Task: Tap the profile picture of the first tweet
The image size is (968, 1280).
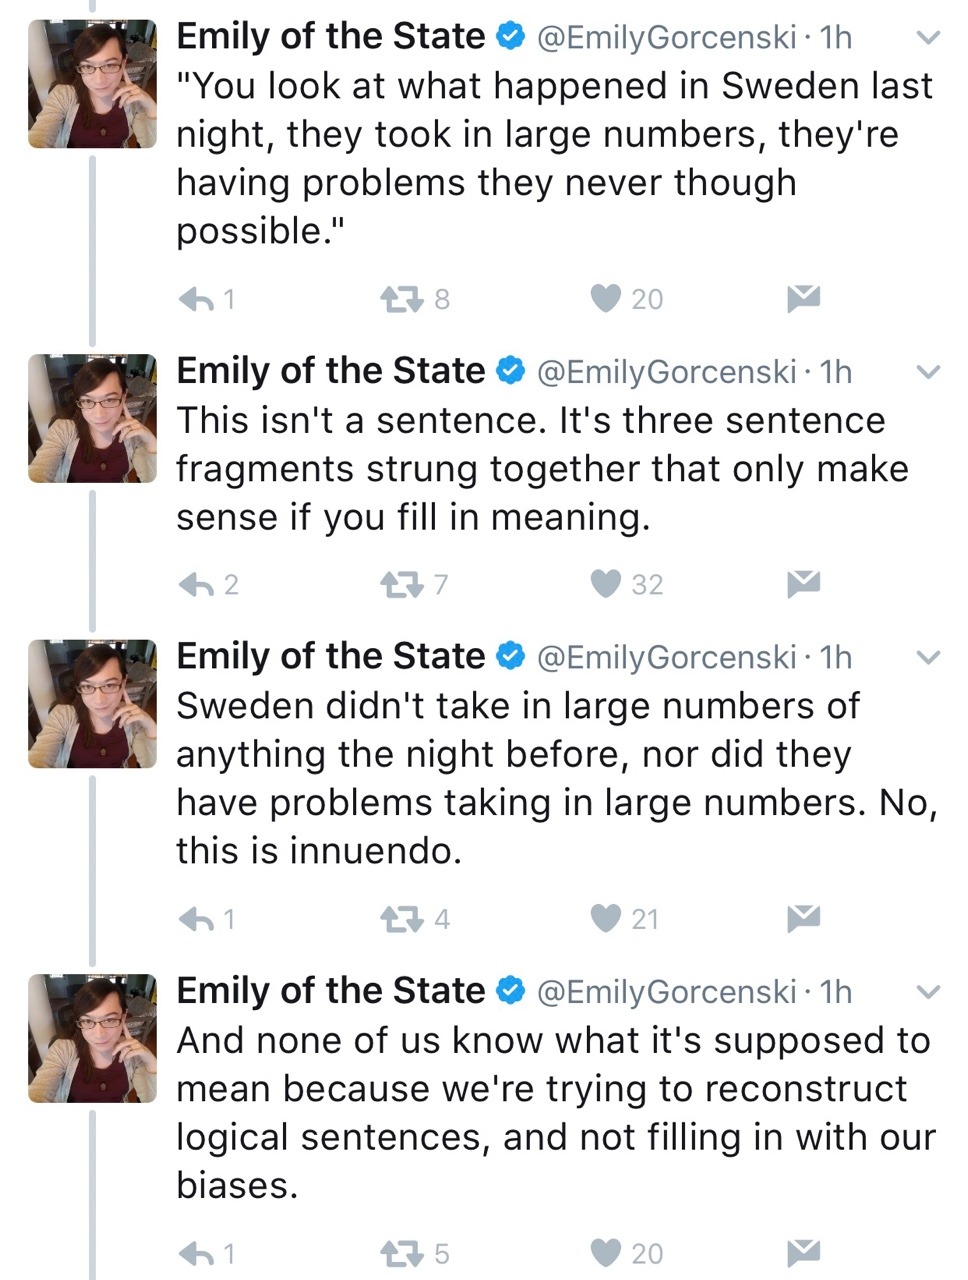Action: [93, 84]
